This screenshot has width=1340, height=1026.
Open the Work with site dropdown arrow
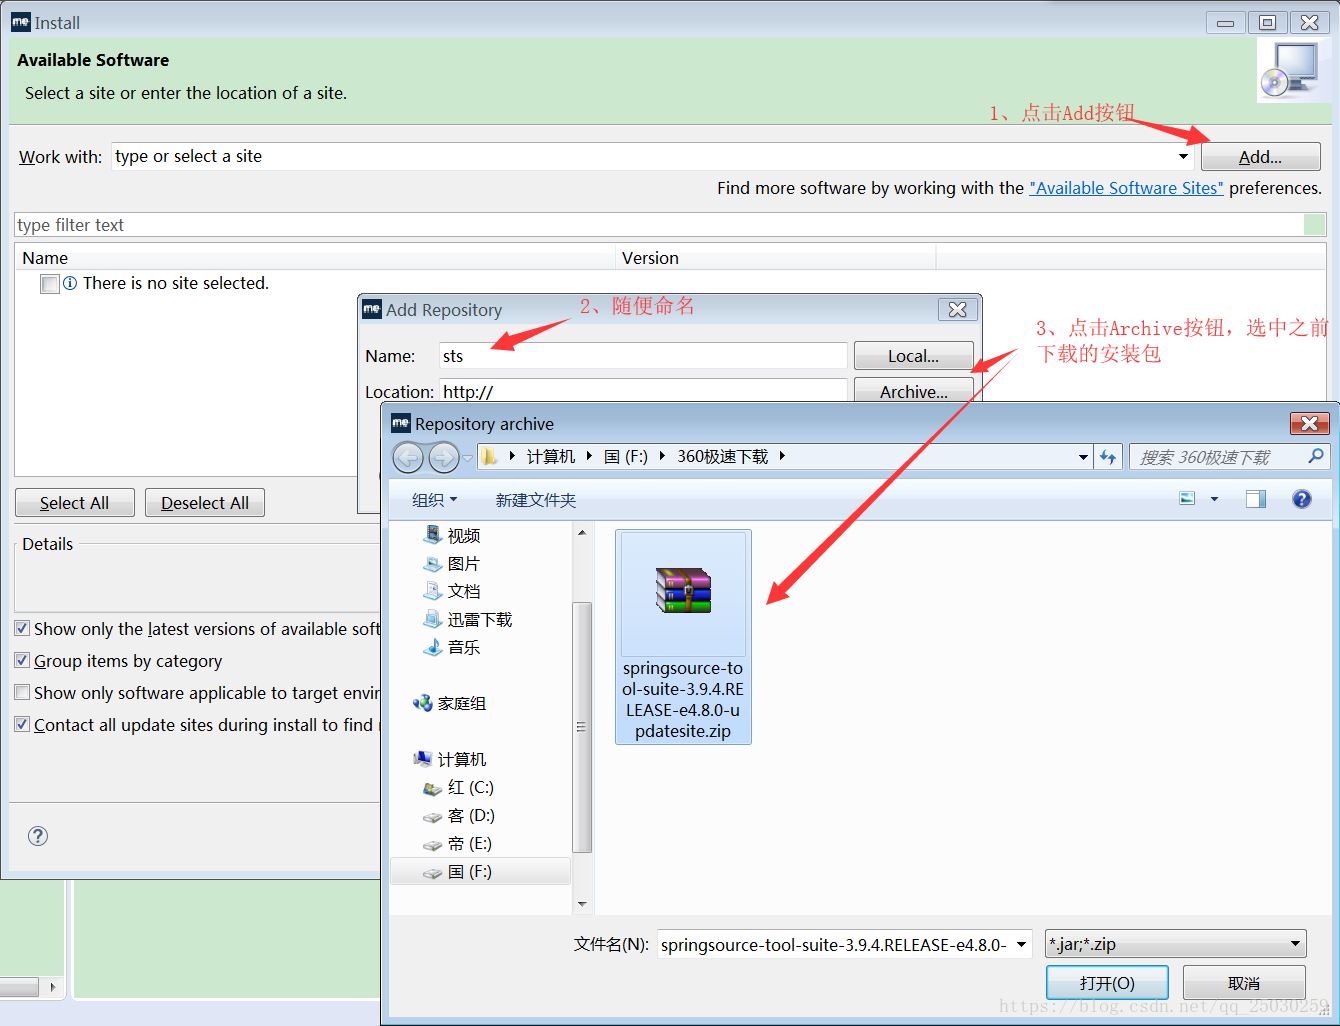tap(1183, 157)
